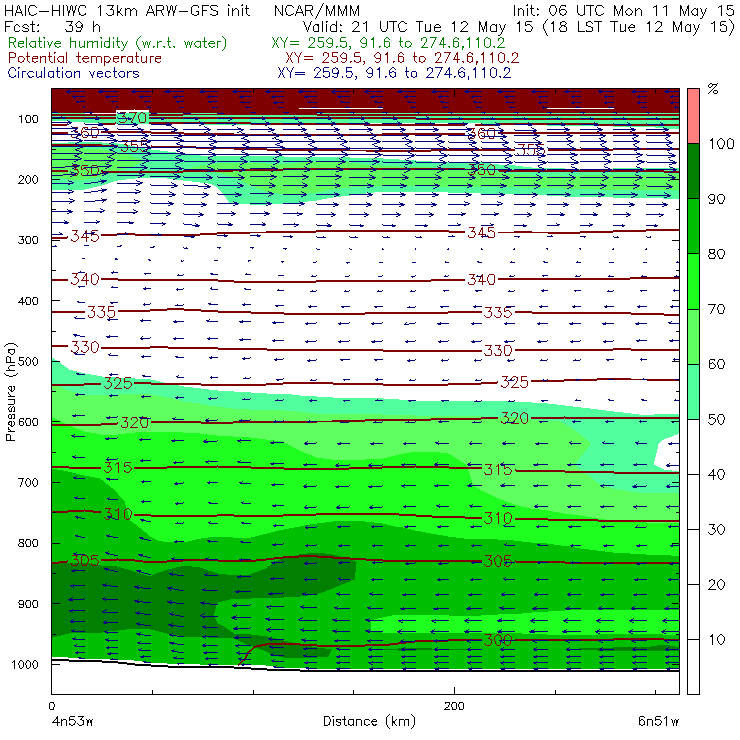Viewport: 740px width, 740px height.
Task: Click the '300' potential temperature contour label
Action: 497,640
